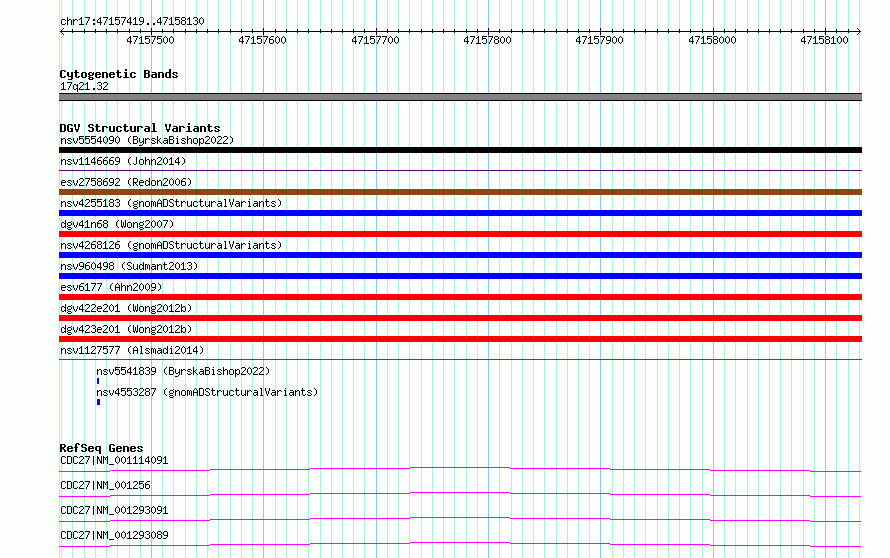Click the esv6177 (Ahn2009) label
The width and height of the screenshot is (890, 558).
click(x=111, y=287)
